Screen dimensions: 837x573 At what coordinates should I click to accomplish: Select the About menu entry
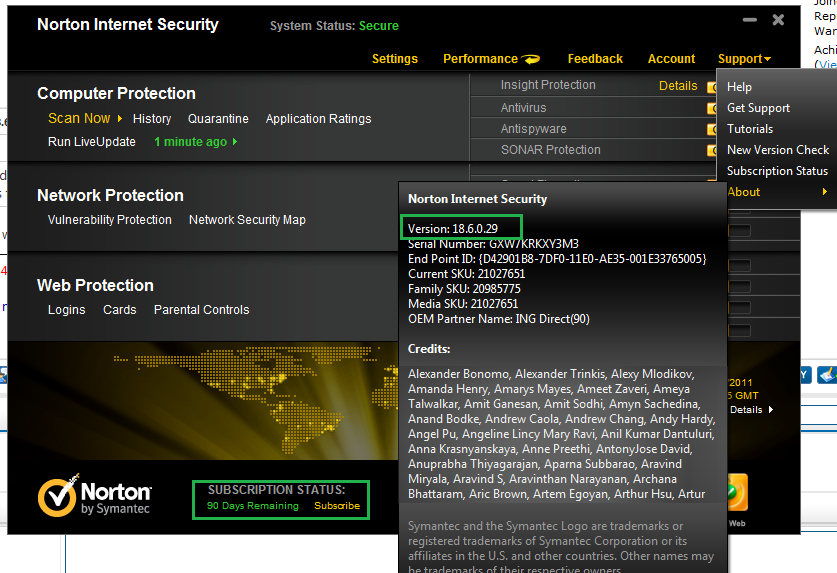(x=744, y=192)
